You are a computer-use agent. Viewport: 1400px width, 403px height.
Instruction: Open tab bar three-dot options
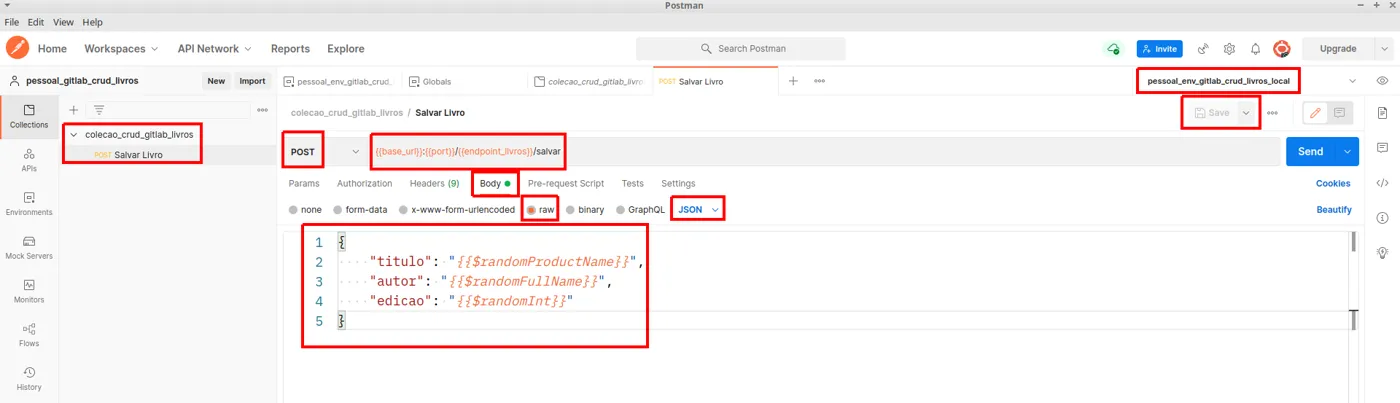[819, 81]
